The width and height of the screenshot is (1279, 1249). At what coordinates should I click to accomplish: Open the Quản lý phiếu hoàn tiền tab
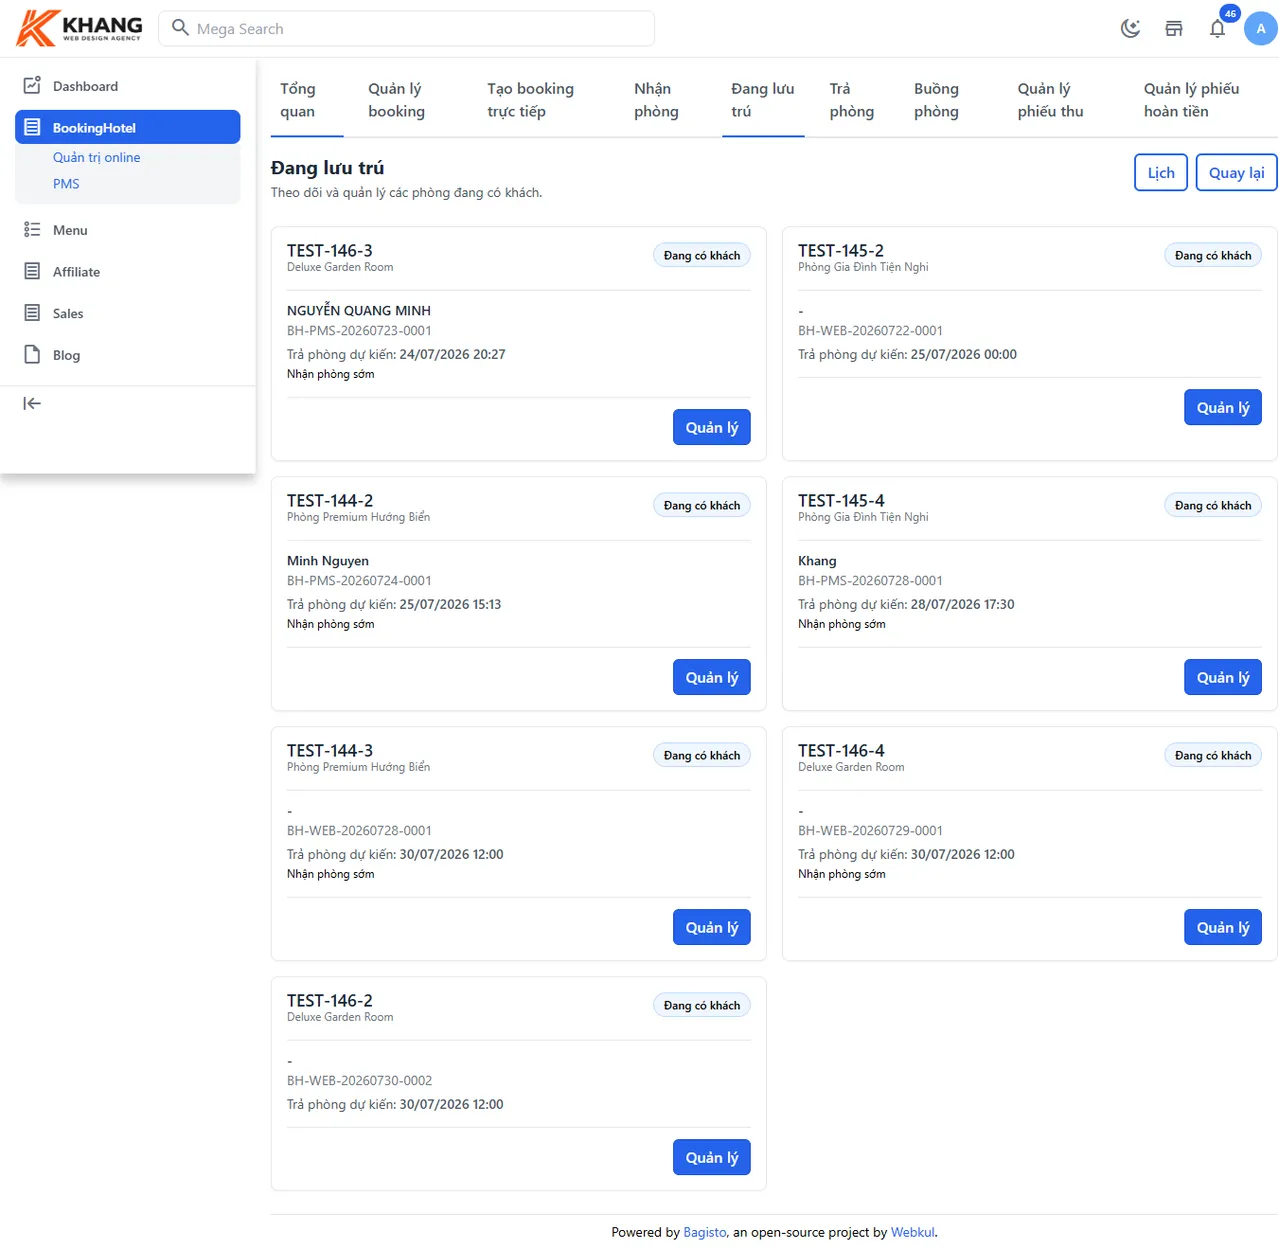[1191, 100]
